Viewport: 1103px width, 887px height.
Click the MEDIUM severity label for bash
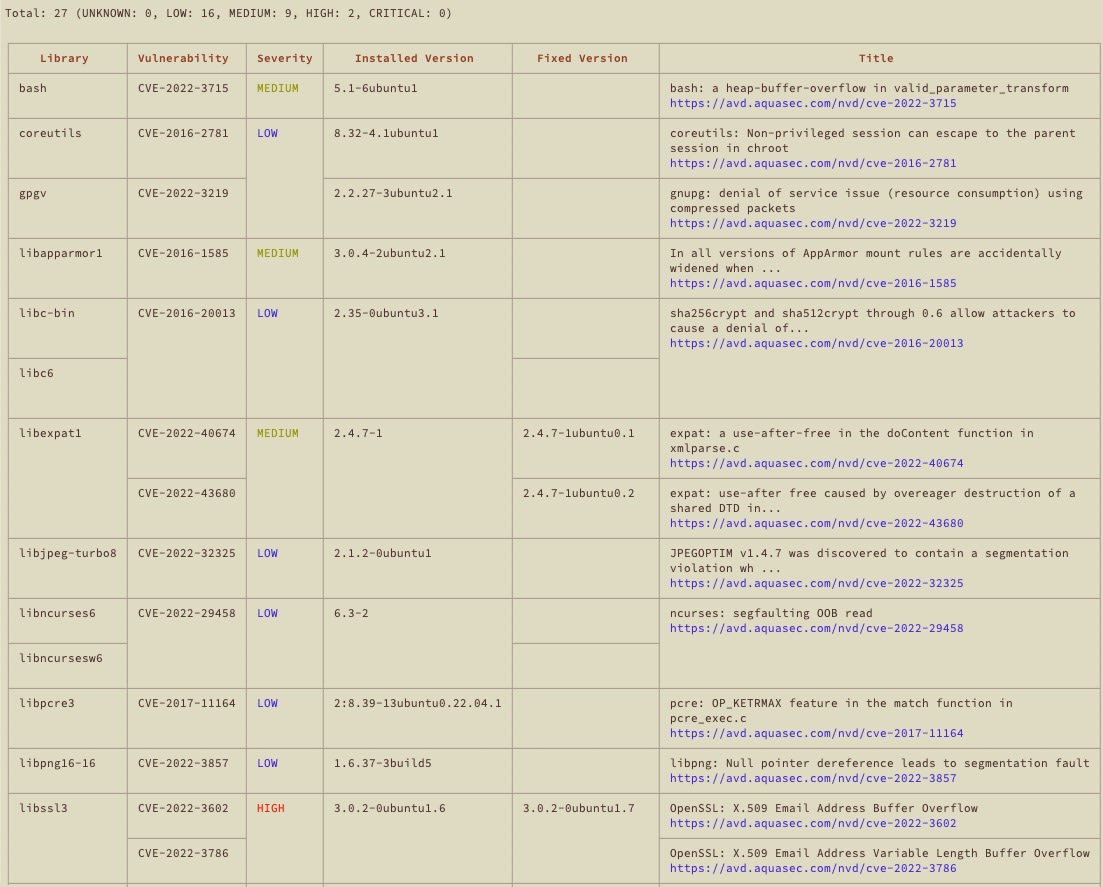[277, 88]
